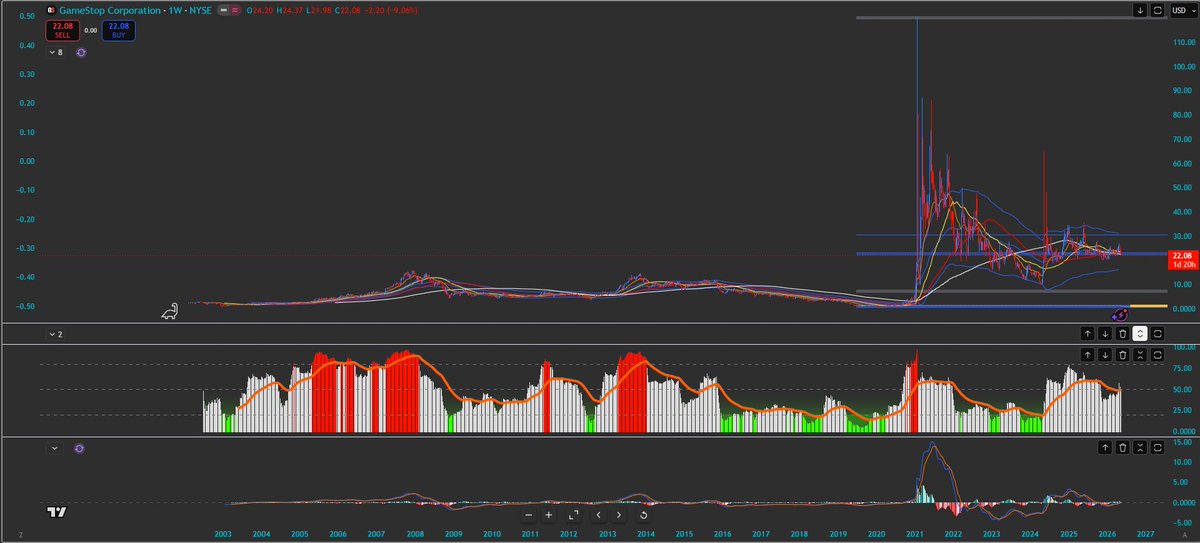The height and width of the screenshot is (543, 1200).
Task: Open the USD currency dropdown
Action: [1183, 10]
